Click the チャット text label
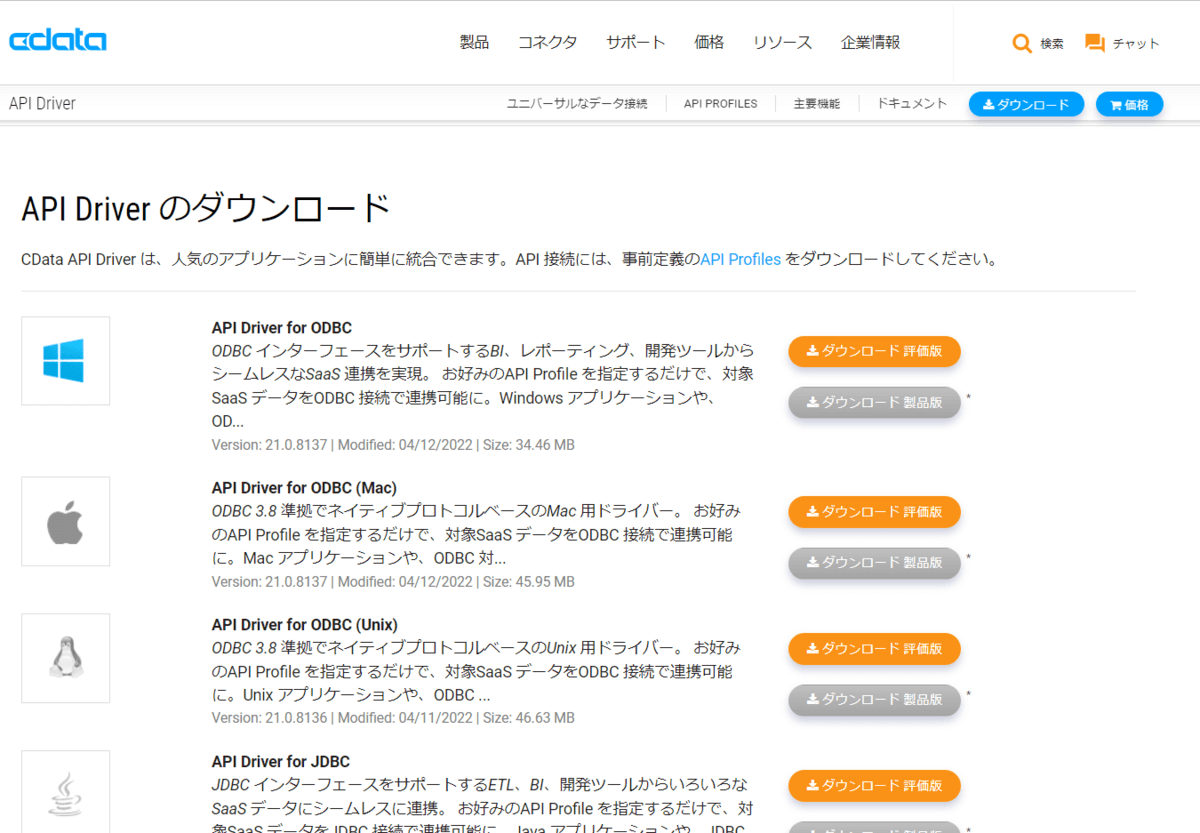 tap(1136, 44)
